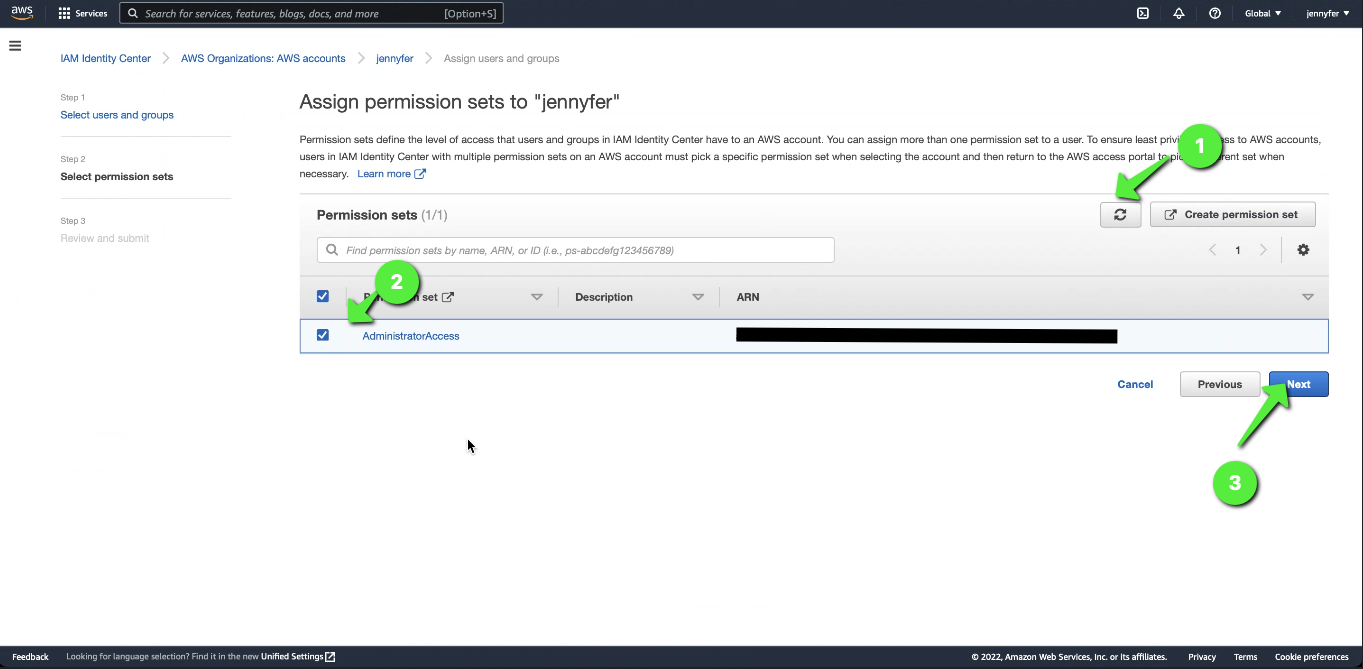Click page number 1 in pagination

coord(1237,250)
